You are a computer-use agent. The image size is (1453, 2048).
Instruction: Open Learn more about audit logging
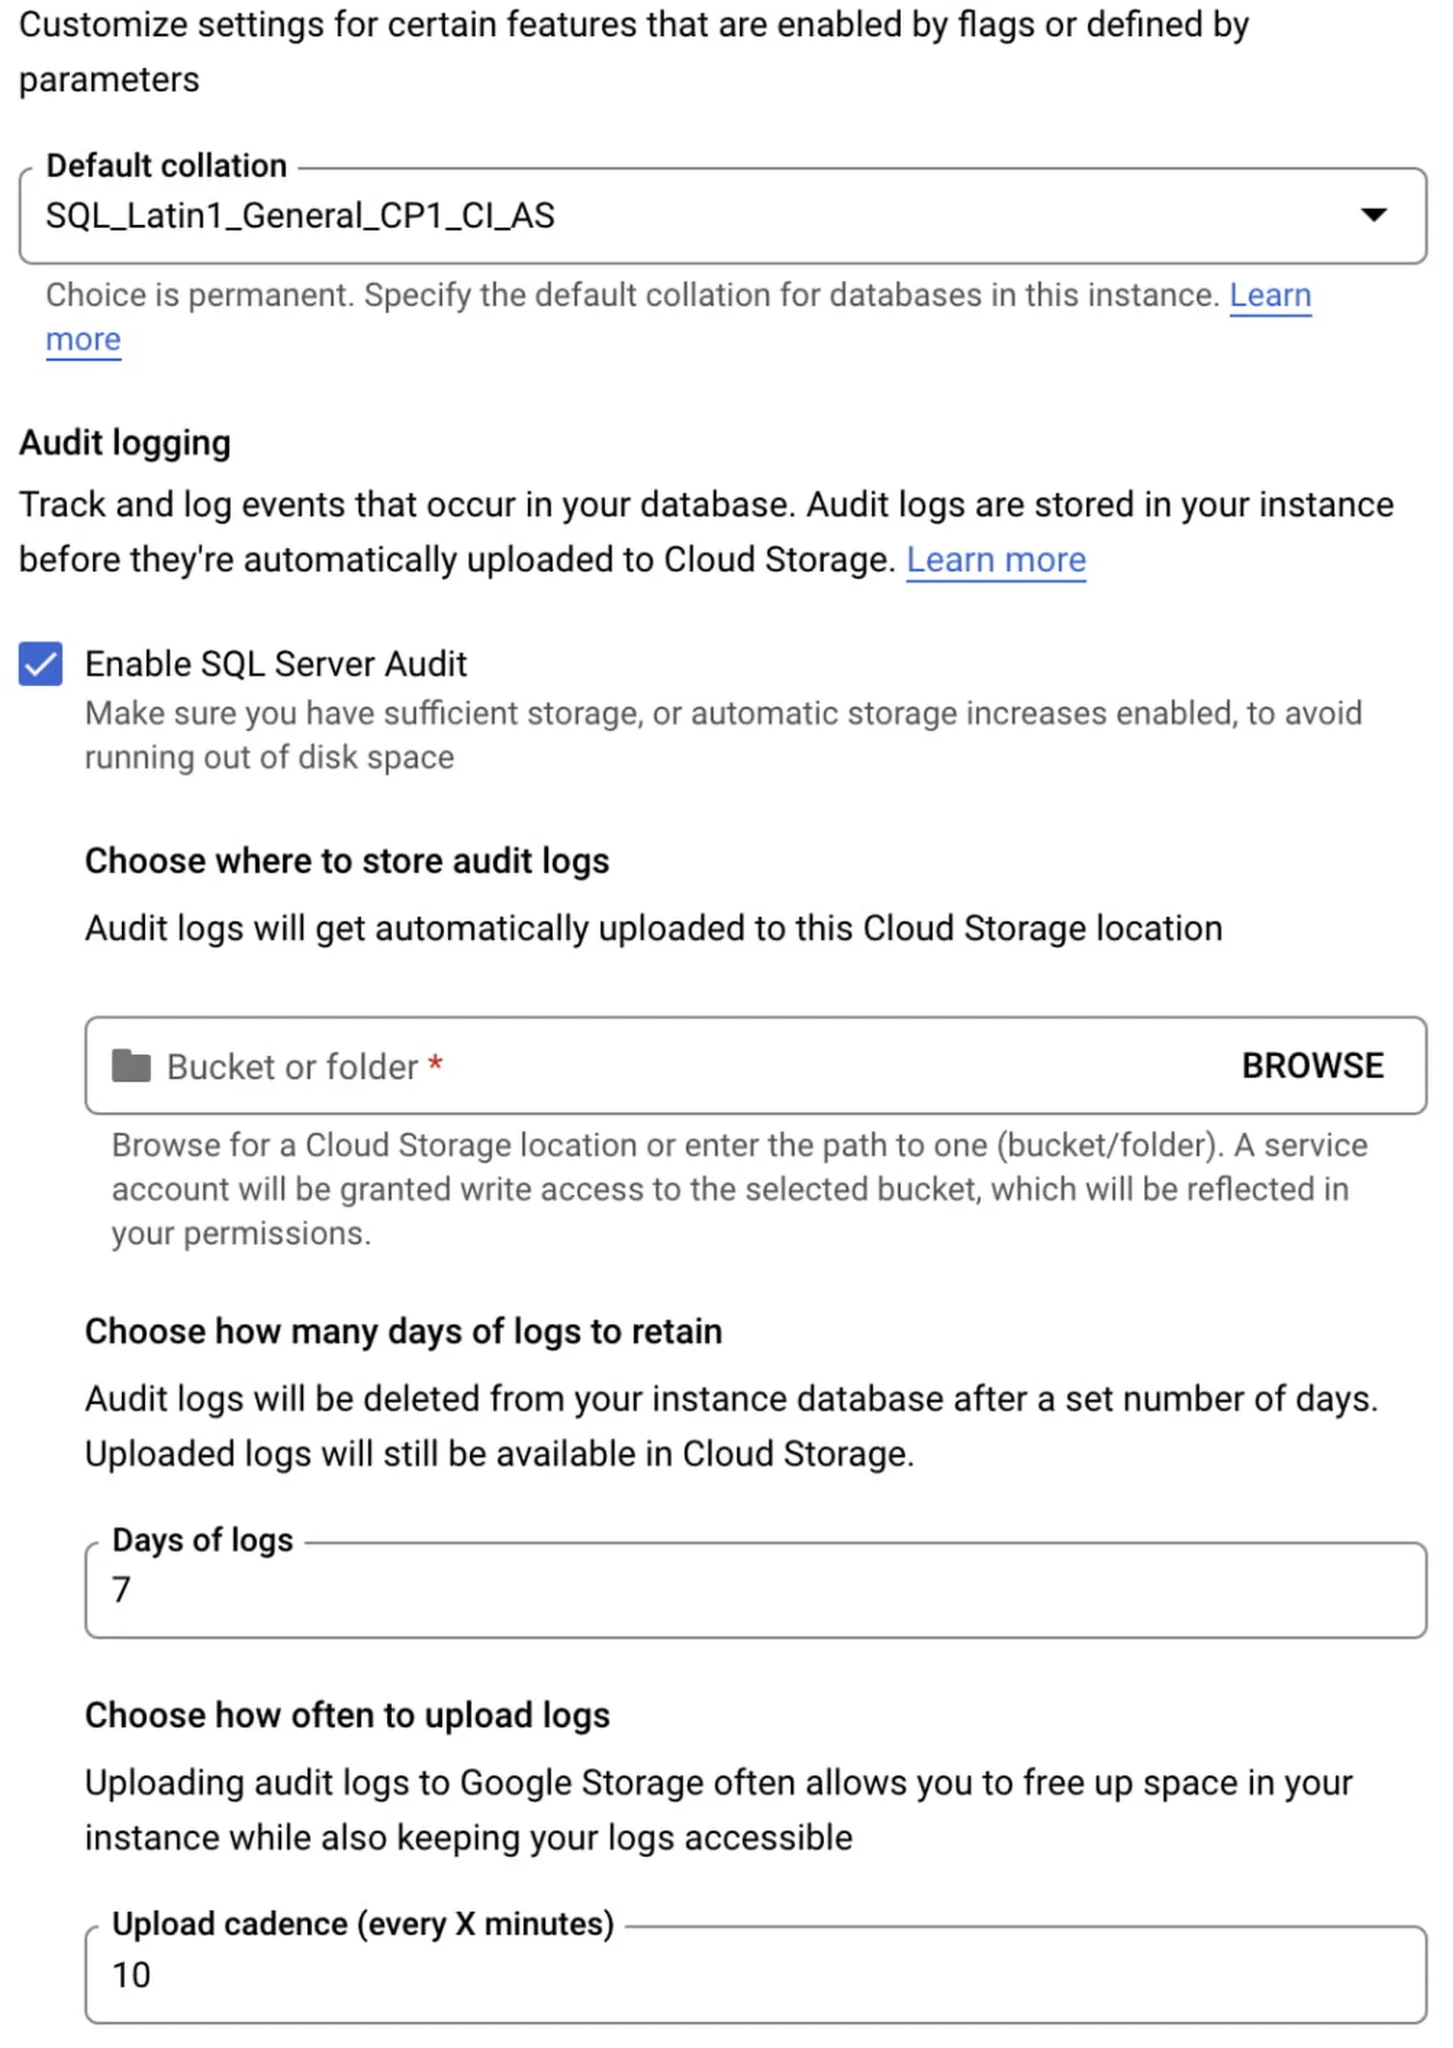tap(996, 559)
